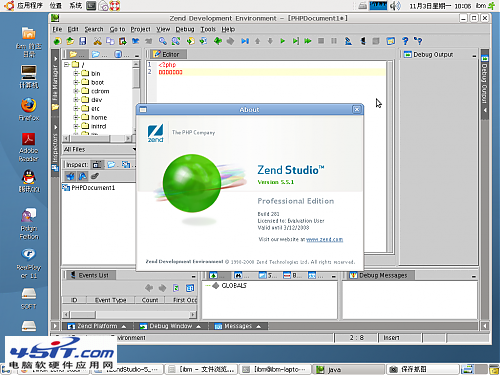The height and width of the screenshot is (375, 500).
Task: Click the New File toolbar icon
Action: coord(57,41)
